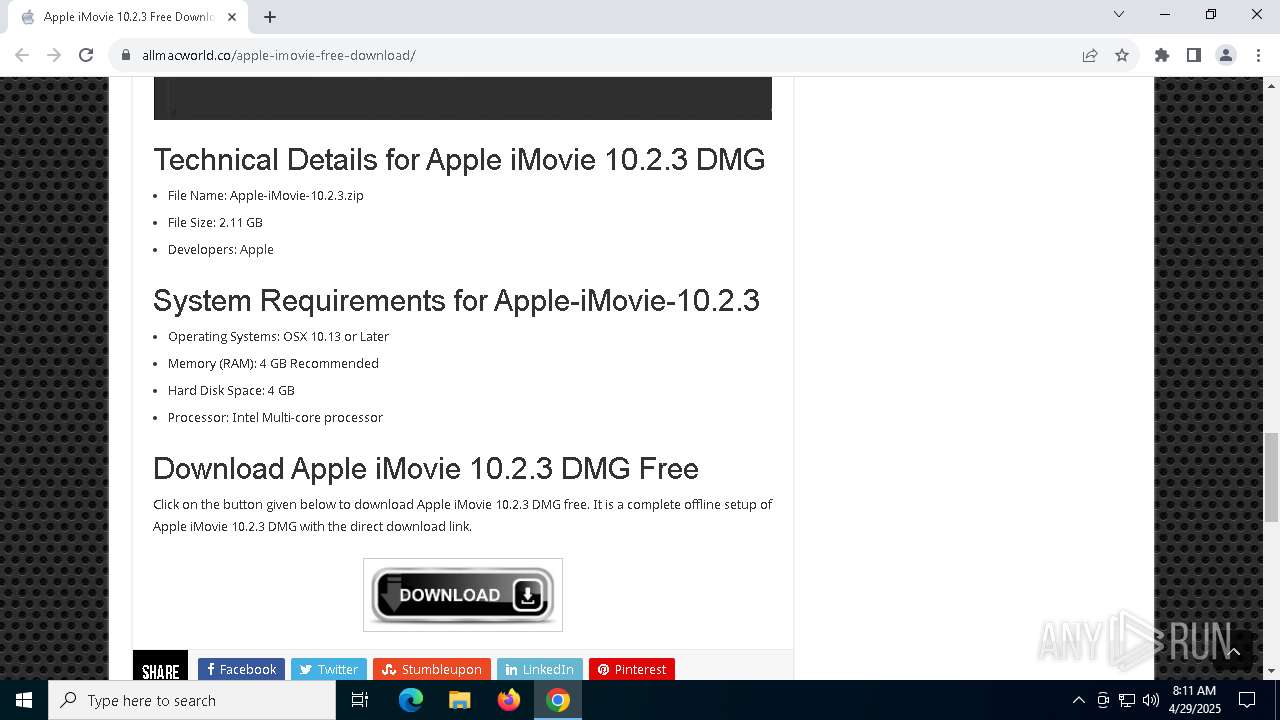Open the volume speaker icon
The image size is (1280, 720).
click(x=1151, y=700)
